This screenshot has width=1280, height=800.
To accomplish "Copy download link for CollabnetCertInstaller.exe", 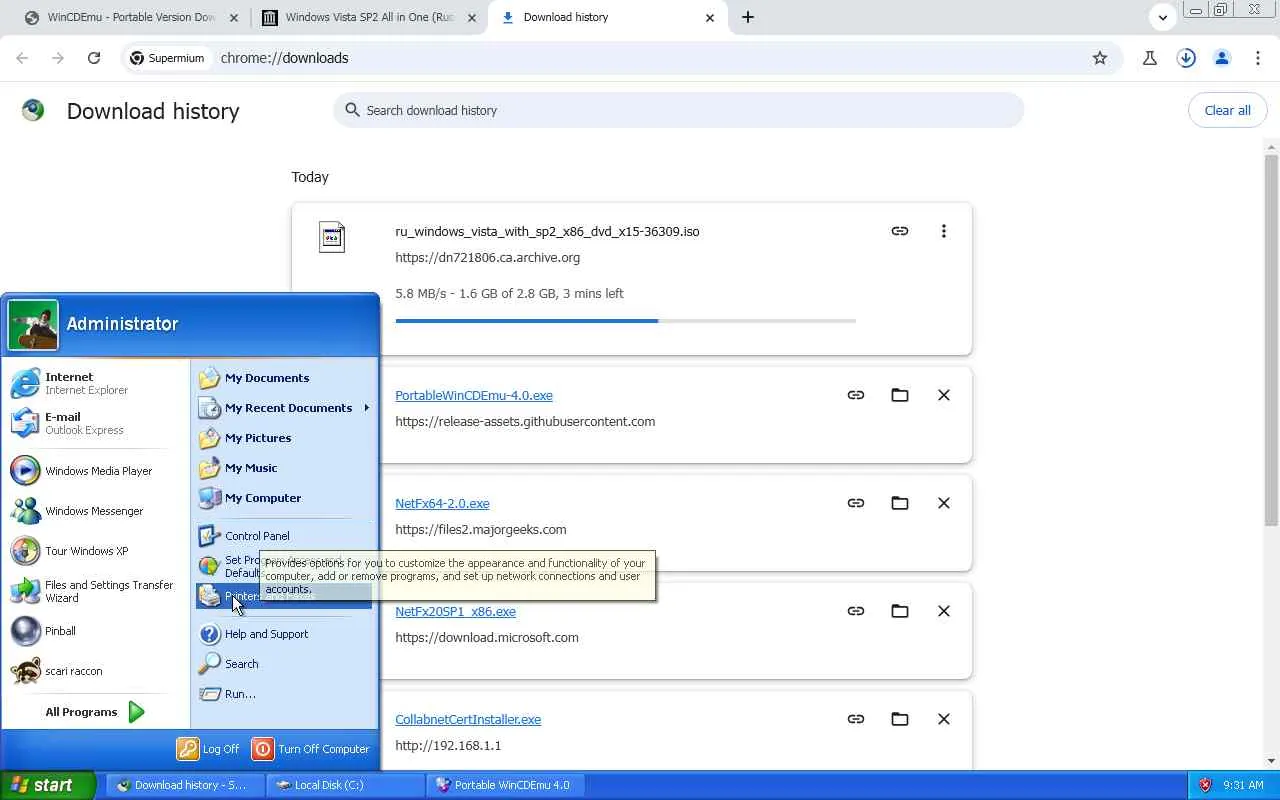I will tap(856, 719).
